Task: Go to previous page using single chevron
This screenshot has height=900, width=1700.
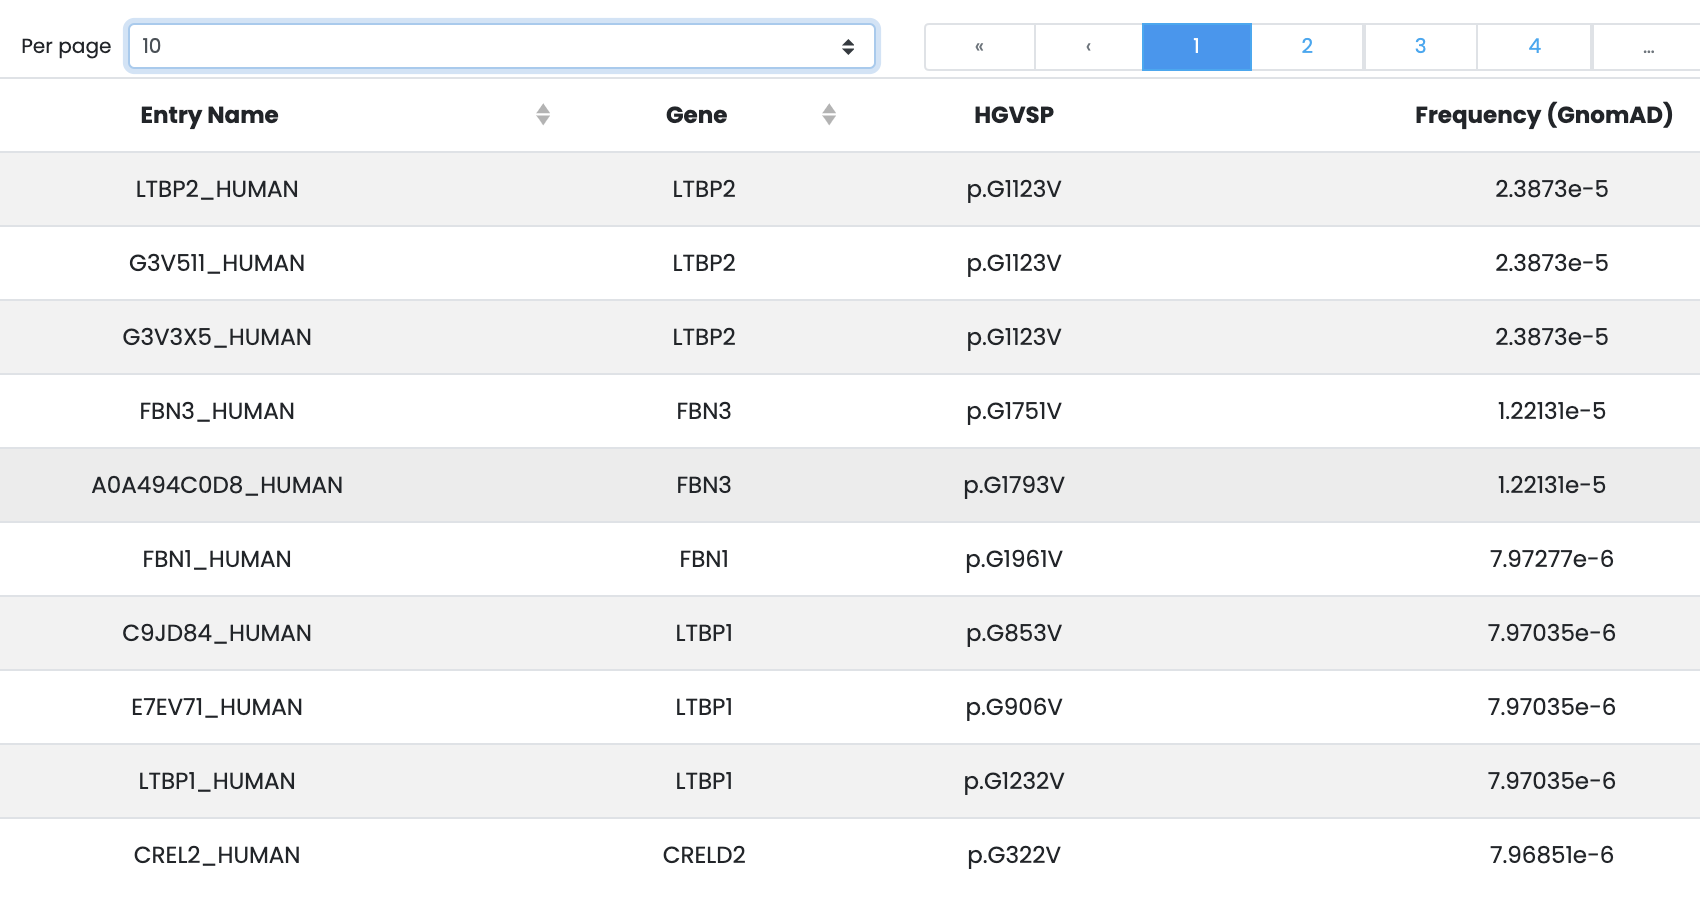Action: (x=1088, y=46)
